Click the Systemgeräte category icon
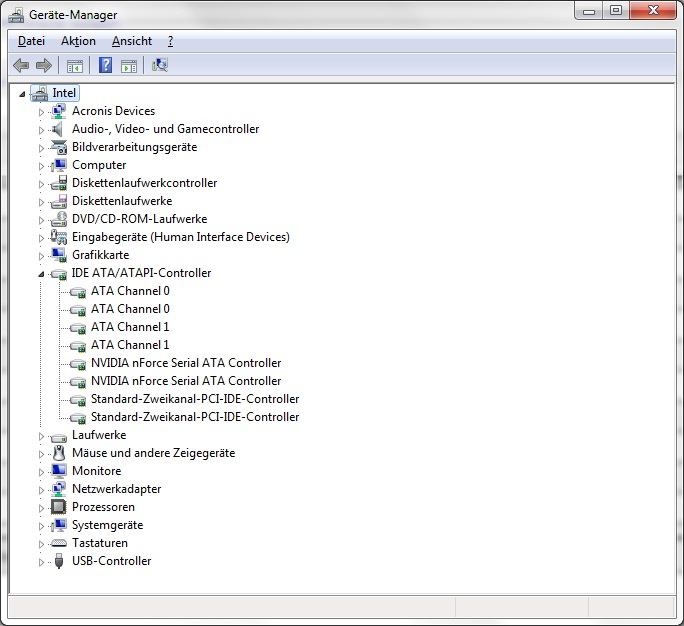Screen dimensions: 684x626 point(58,525)
